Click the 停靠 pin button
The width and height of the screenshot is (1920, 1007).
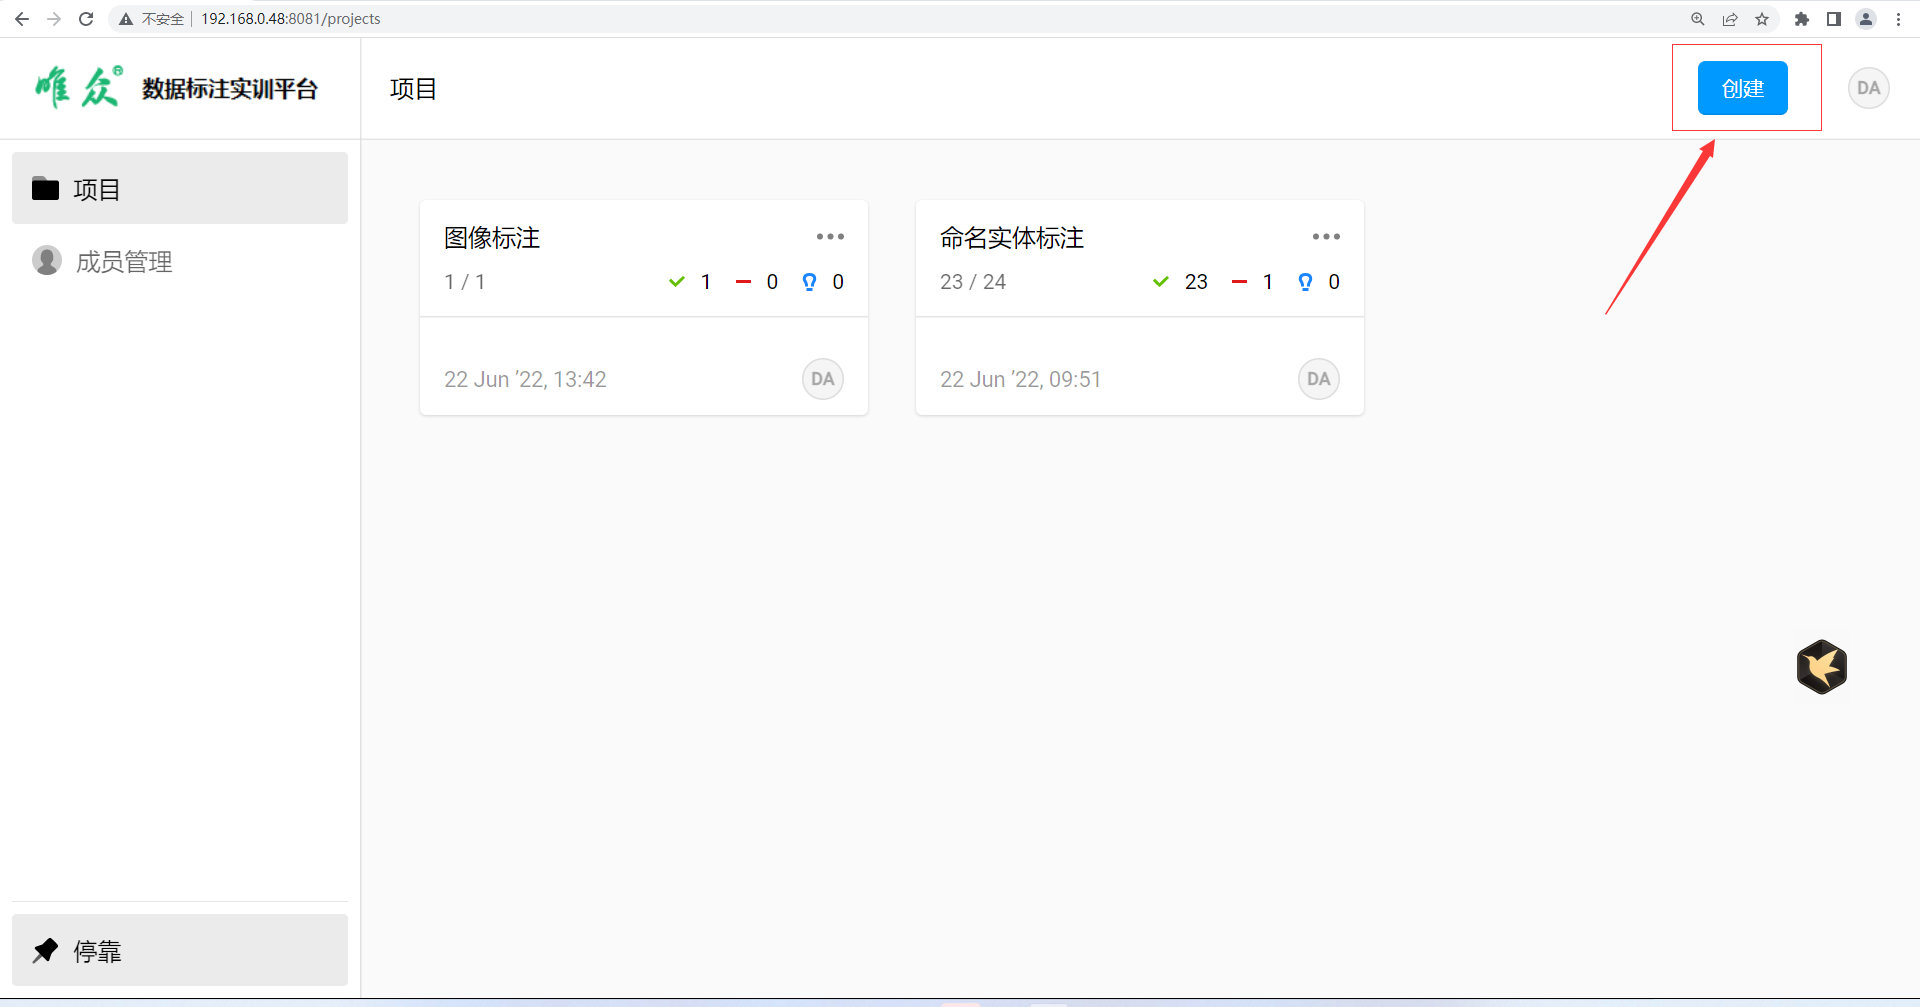(x=180, y=950)
